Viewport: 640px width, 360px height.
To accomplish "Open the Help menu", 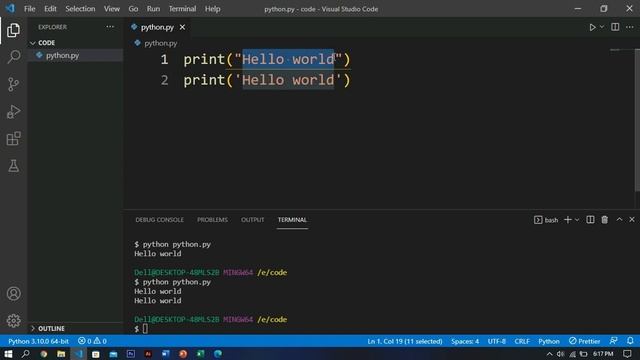I will [x=212, y=9].
